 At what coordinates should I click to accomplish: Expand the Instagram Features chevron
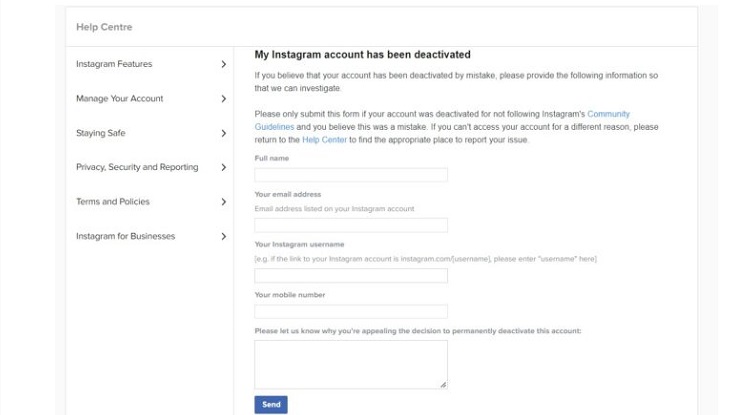pos(223,64)
